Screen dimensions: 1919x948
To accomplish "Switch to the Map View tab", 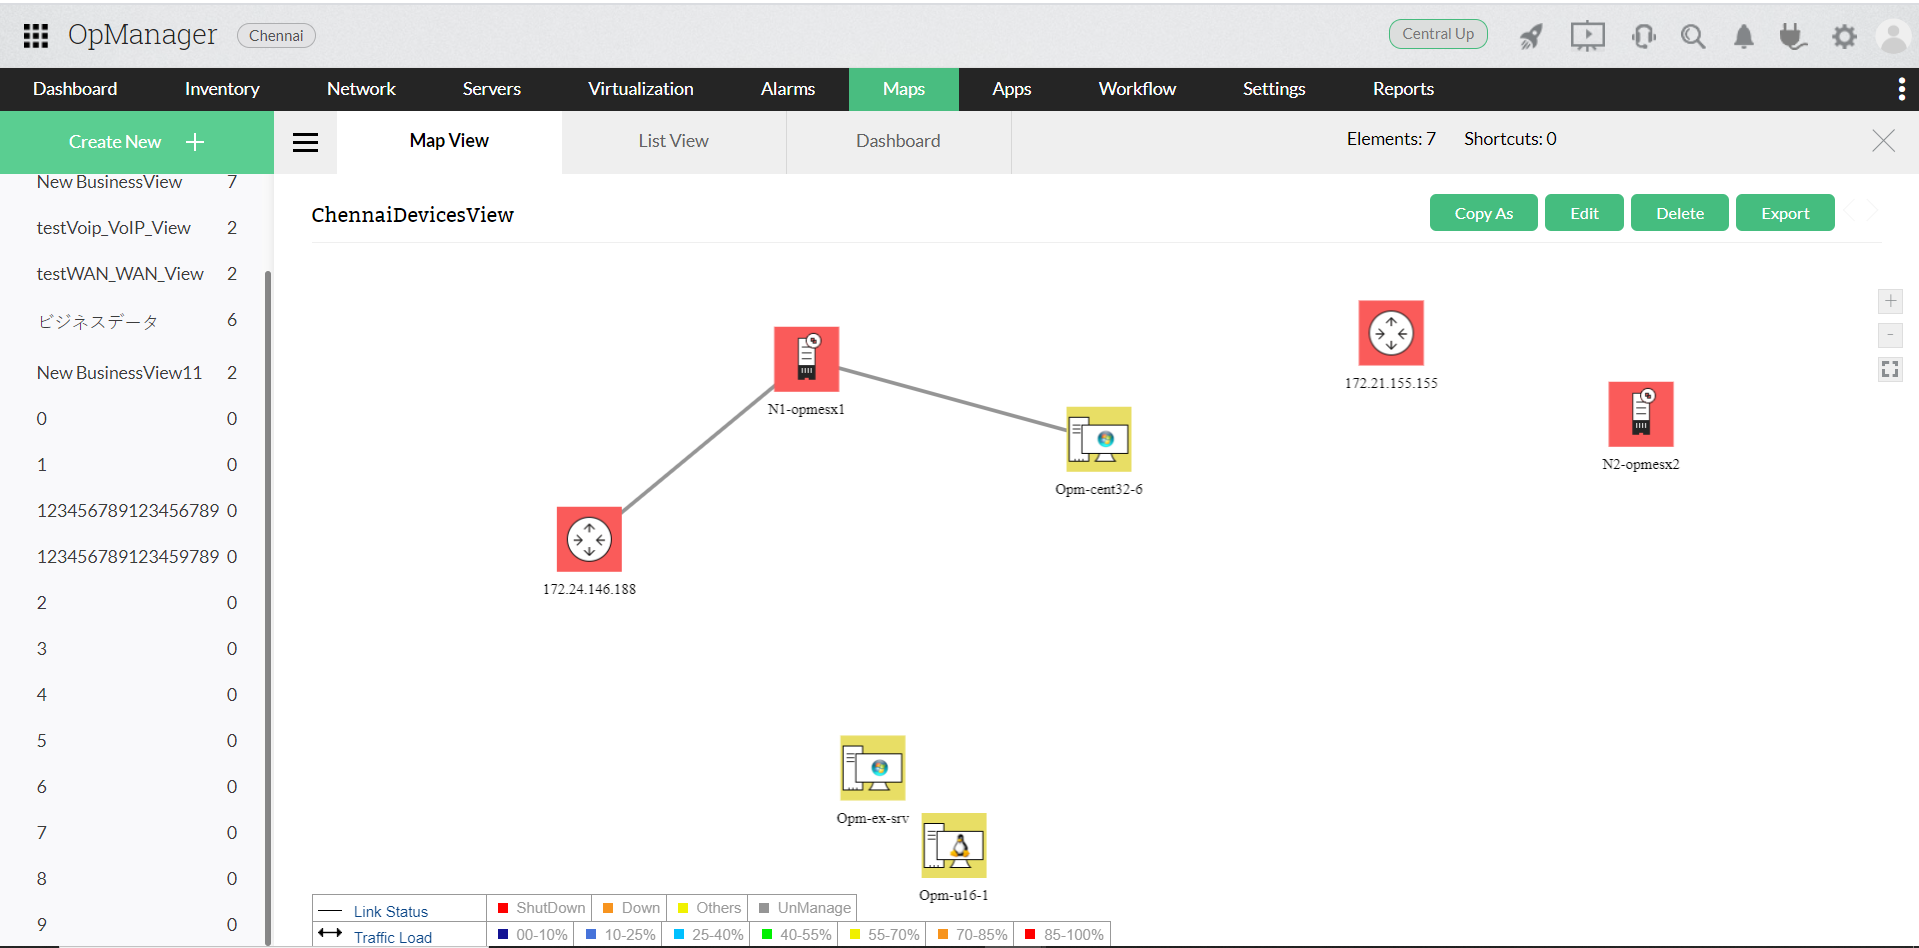I will 449,141.
